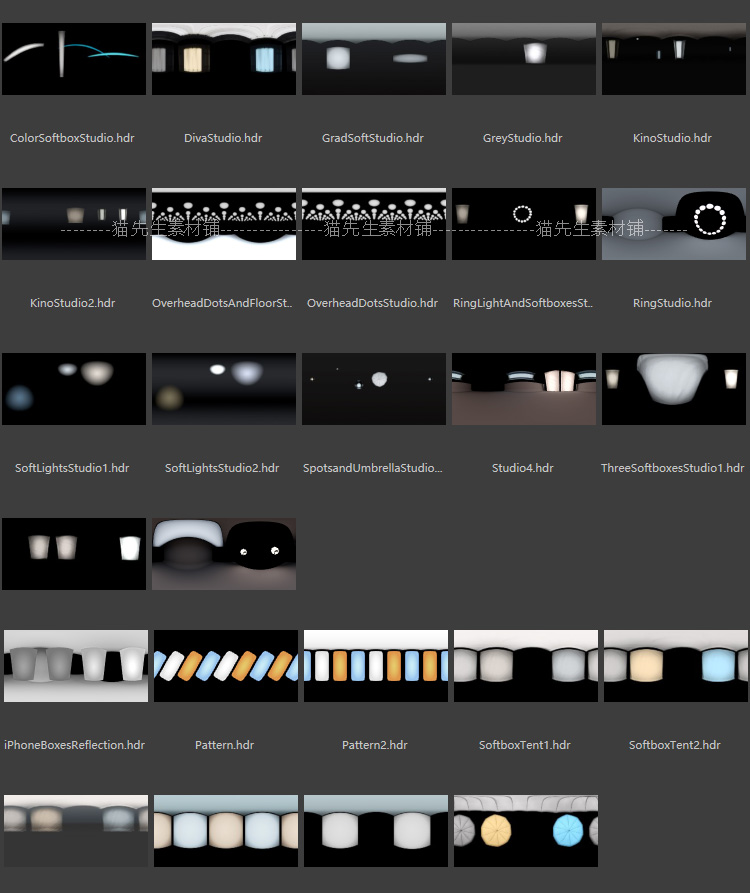
Task: Select the KinoStudio.hdr thumbnail image
Action: 674,59
